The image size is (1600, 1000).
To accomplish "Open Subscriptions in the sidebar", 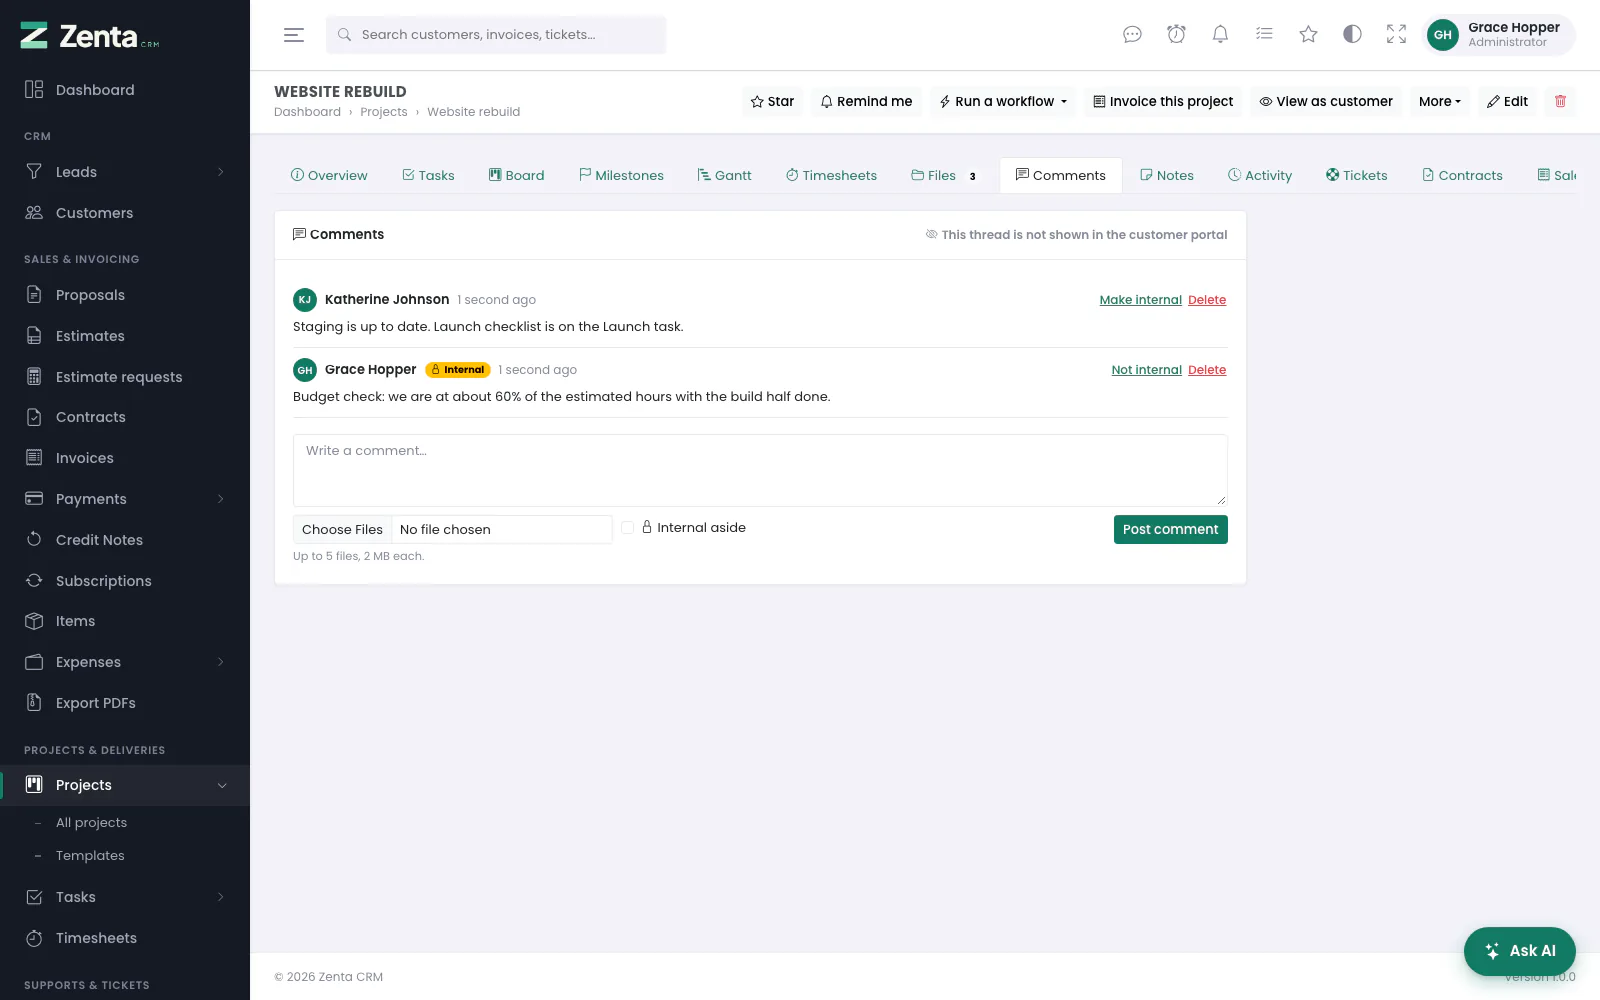I will point(125,581).
